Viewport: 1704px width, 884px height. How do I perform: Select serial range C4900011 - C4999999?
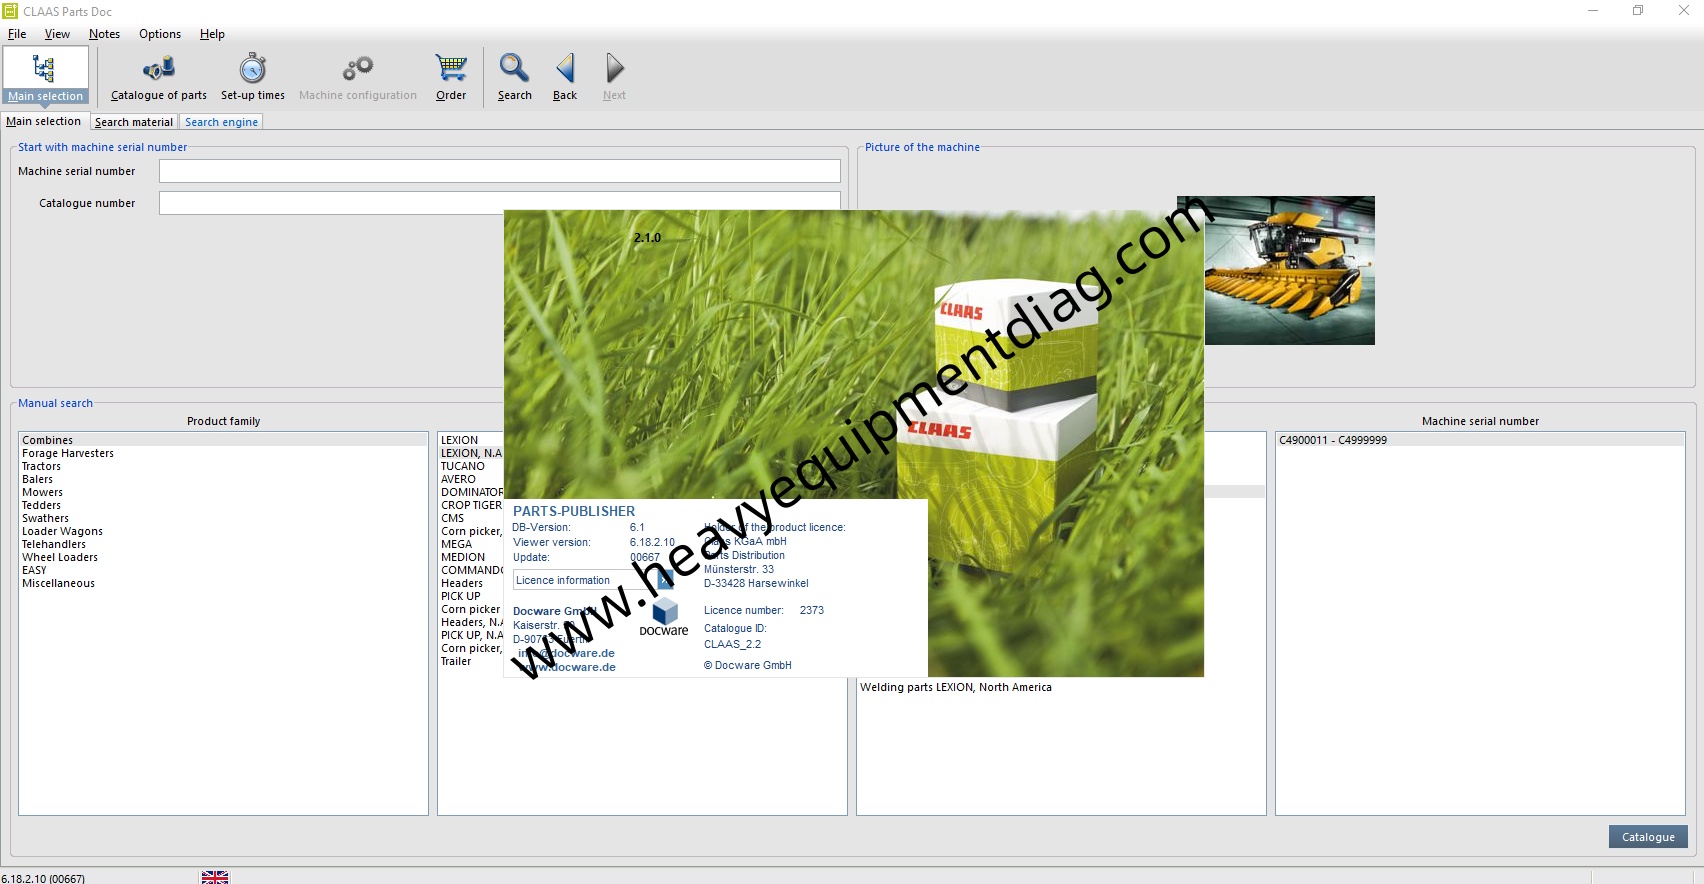(1333, 440)
